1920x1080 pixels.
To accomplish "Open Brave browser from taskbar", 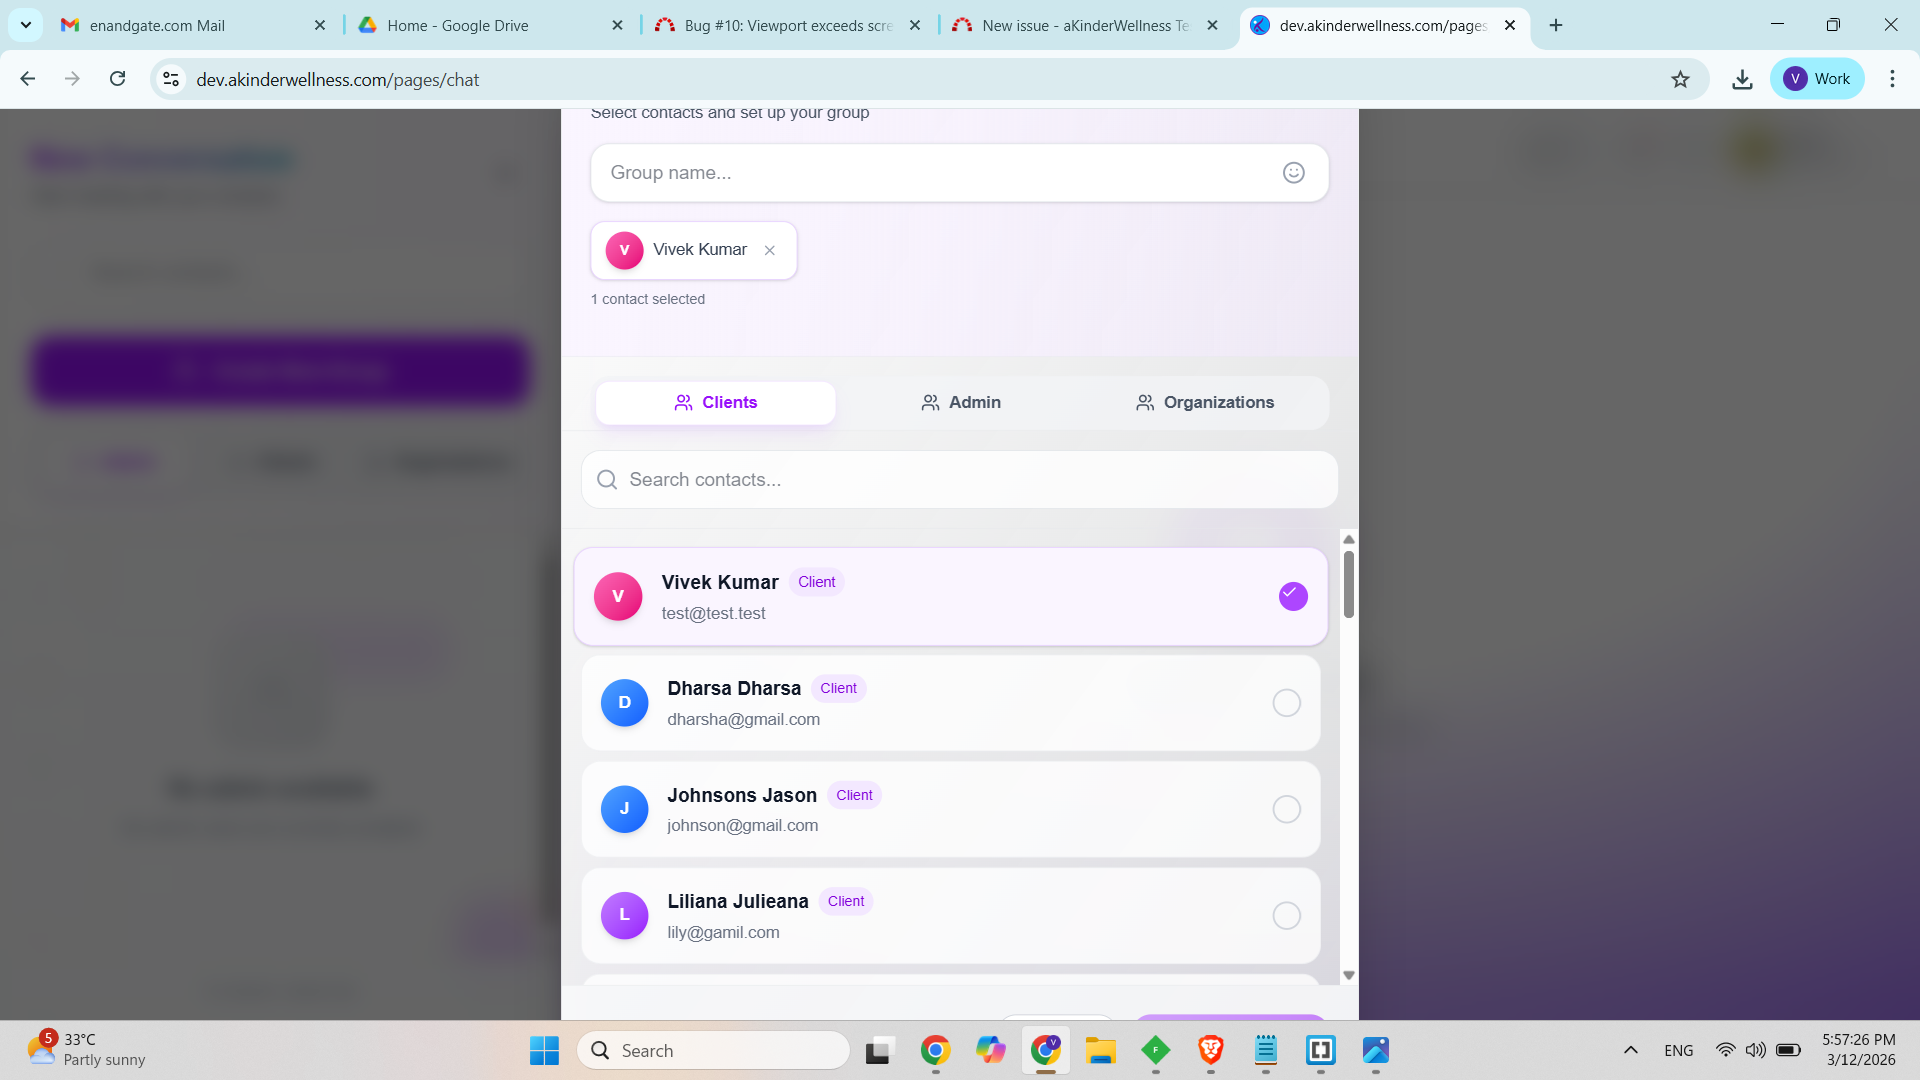I will 1210,1050.
